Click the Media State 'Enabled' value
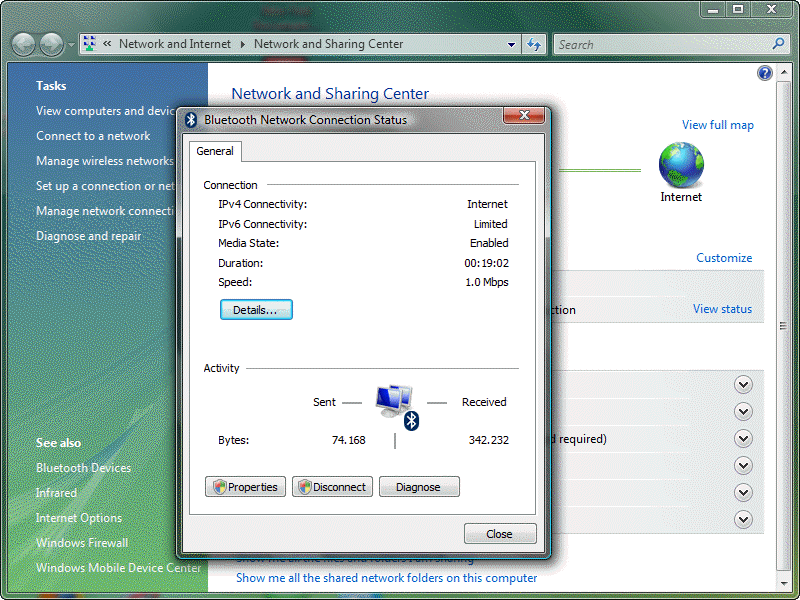Viewport: 800px width, 600px height. (489, 243)
